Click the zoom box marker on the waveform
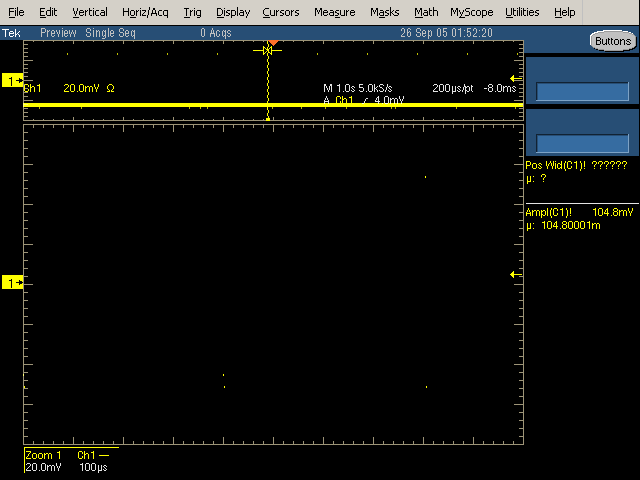 (267, 50)
